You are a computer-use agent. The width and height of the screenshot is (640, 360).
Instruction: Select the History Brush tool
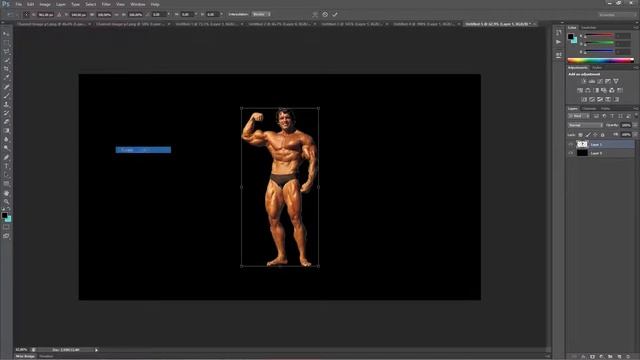[x=6, y=113]
